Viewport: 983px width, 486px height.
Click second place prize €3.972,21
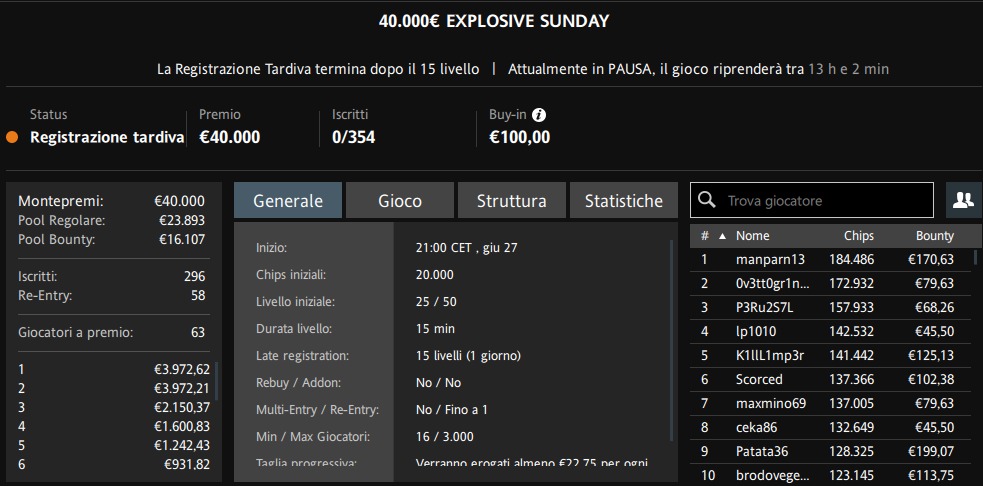(182, 389)
